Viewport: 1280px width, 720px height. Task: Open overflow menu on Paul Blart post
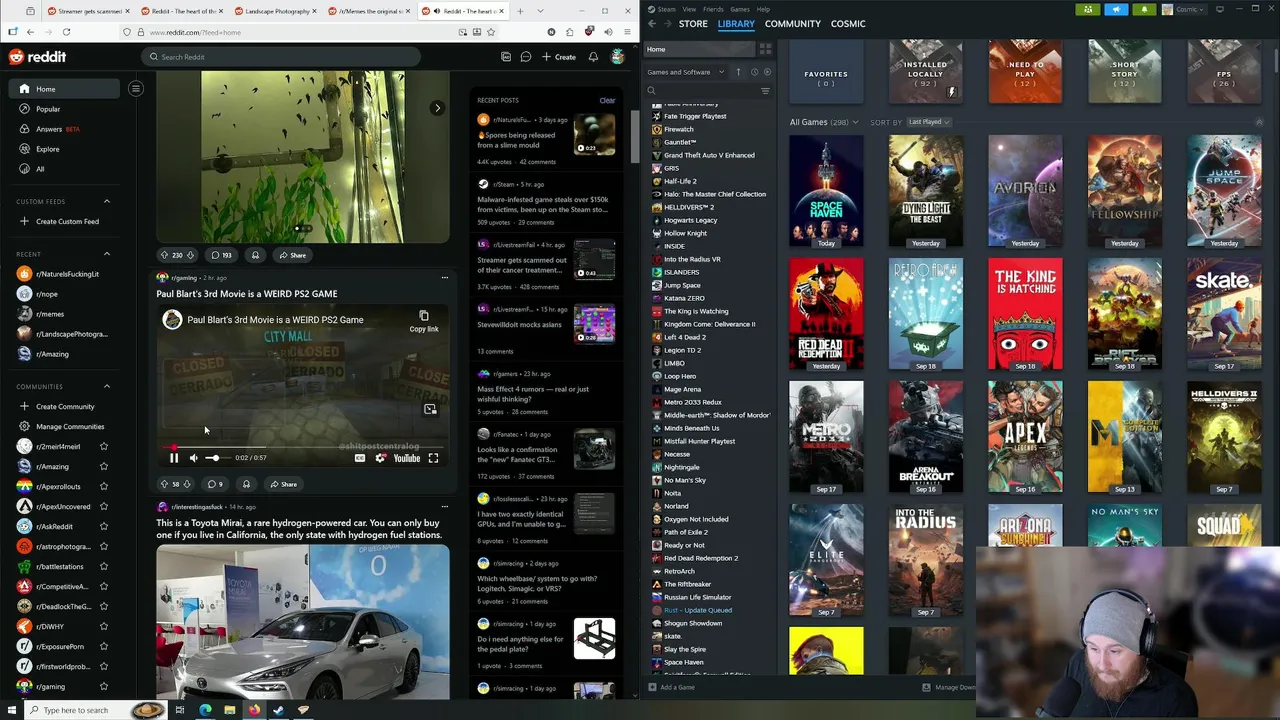pyautogui.click(x=445, y=278)
